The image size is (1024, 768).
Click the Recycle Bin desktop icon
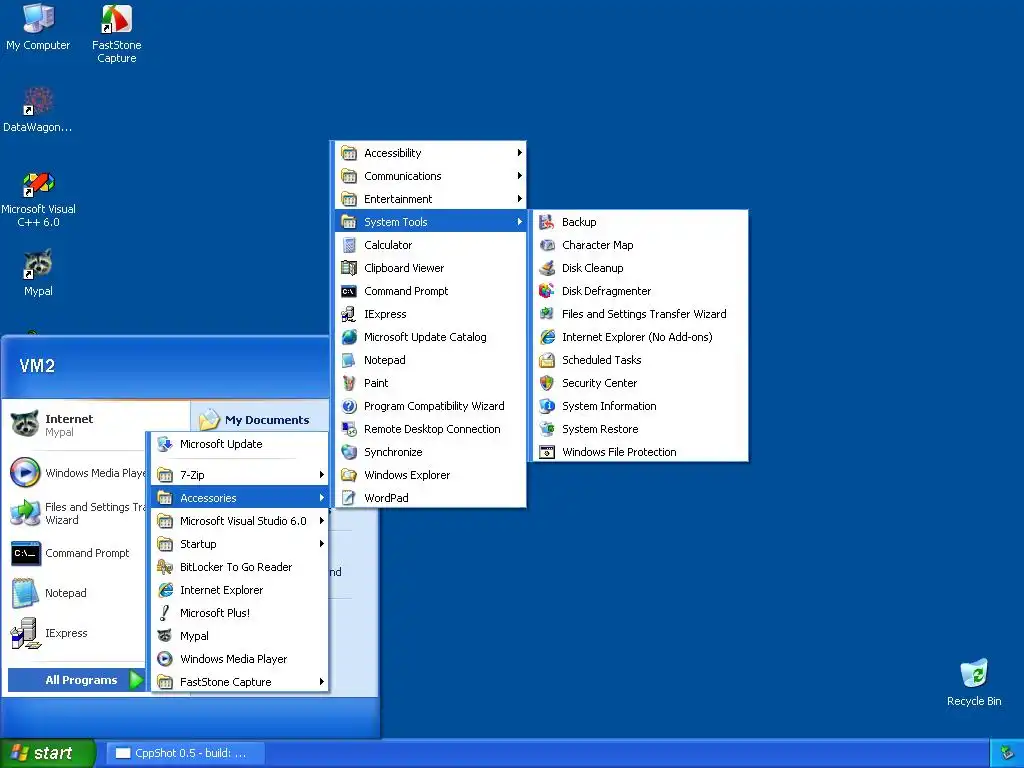click(x=974, y=674)
